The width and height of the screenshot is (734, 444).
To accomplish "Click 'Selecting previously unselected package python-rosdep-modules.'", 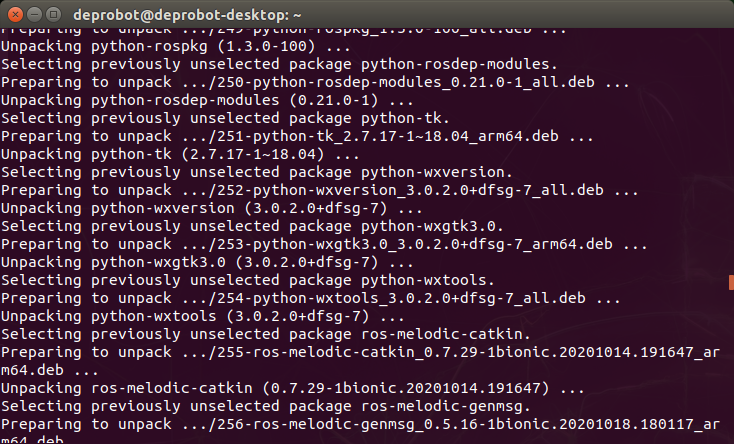I will (x=279, y=64).
